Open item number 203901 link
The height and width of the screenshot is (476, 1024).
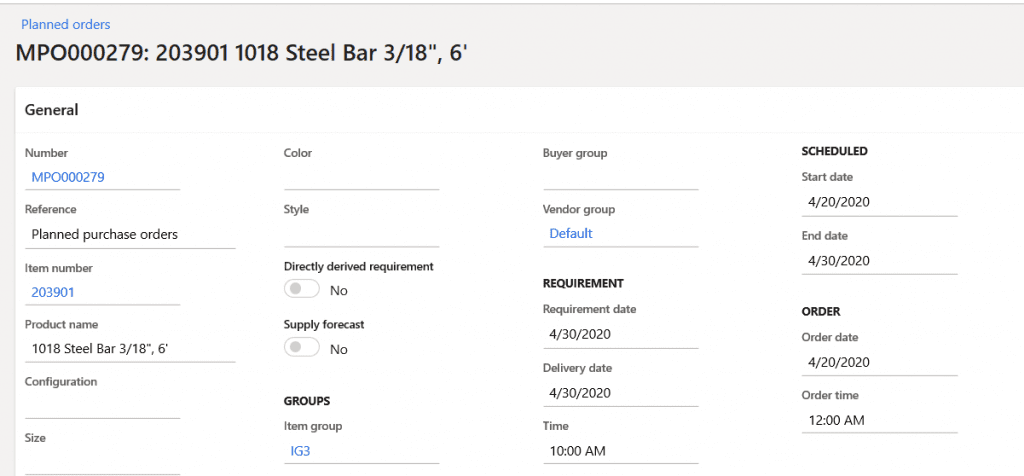click(x=53, y=292)
